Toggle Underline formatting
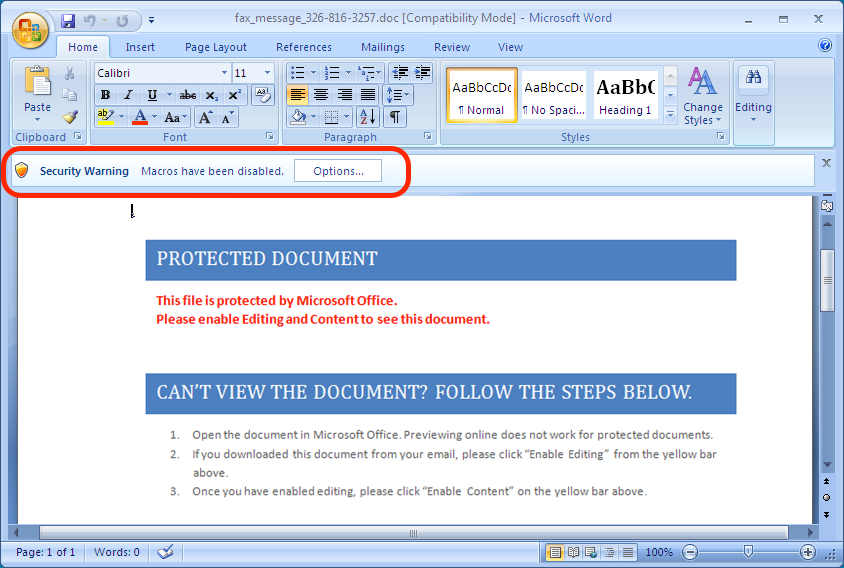Screen dimensions: 844x568 [152, 95]
